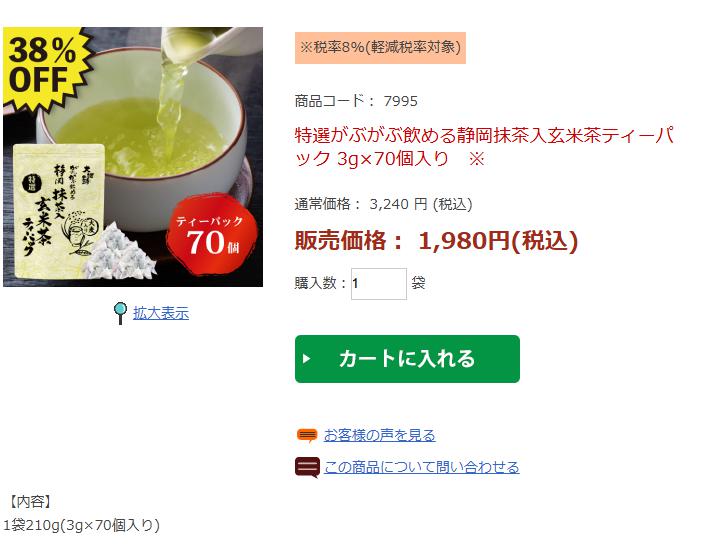
Task: Click the カートに入れる add to cart button
Action: pos(407,359)
